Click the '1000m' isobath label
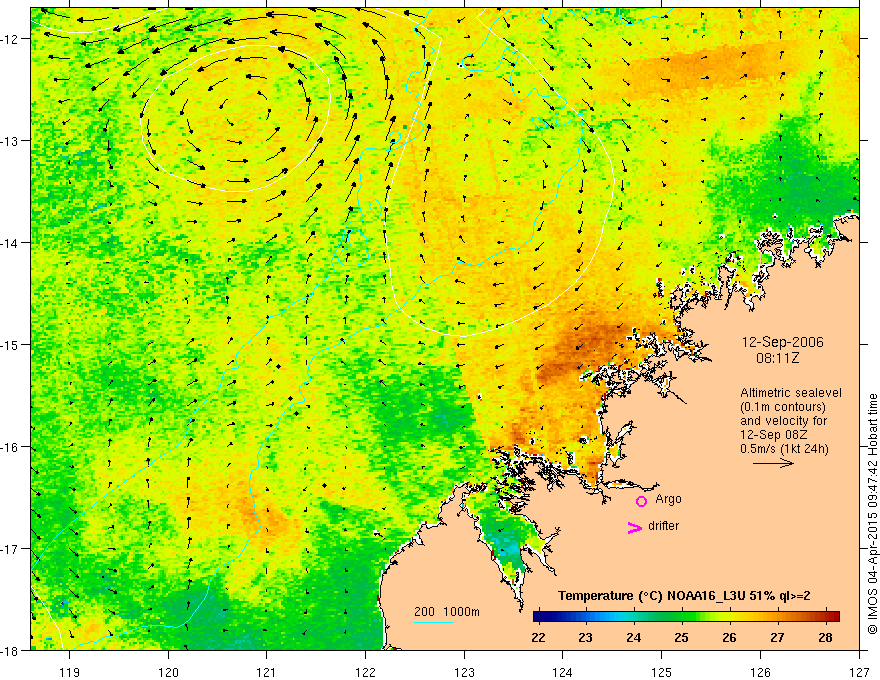 461,612
